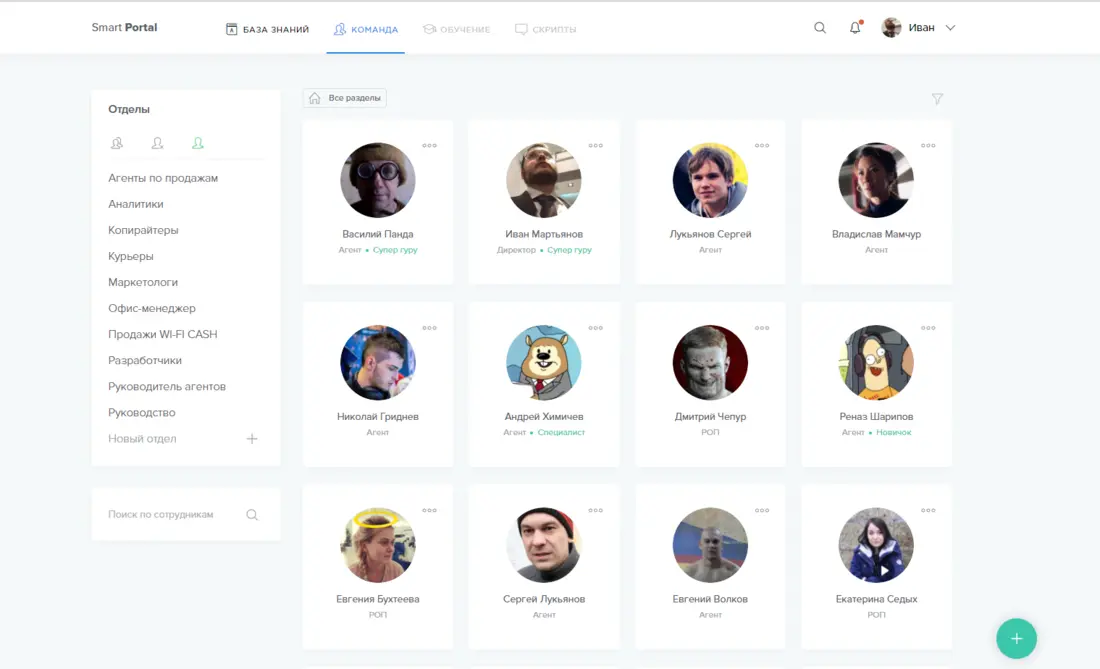Switch to the База знаний tab
The height and width of the screenshot is (669, 1100).
(267, 29)
